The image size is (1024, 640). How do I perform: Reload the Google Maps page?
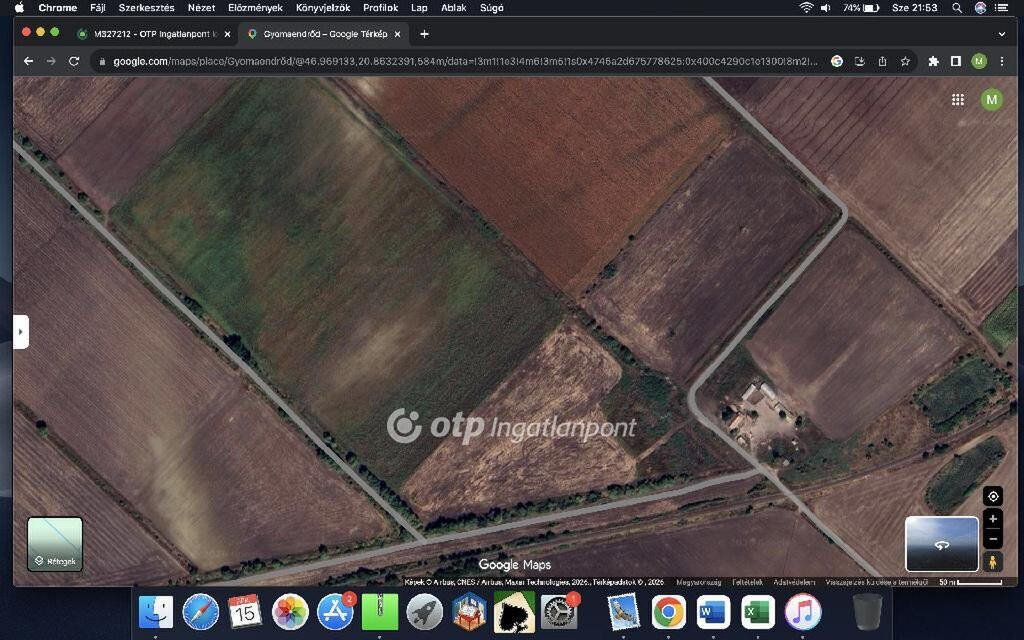pyautogui.click(x=74, y=61)
